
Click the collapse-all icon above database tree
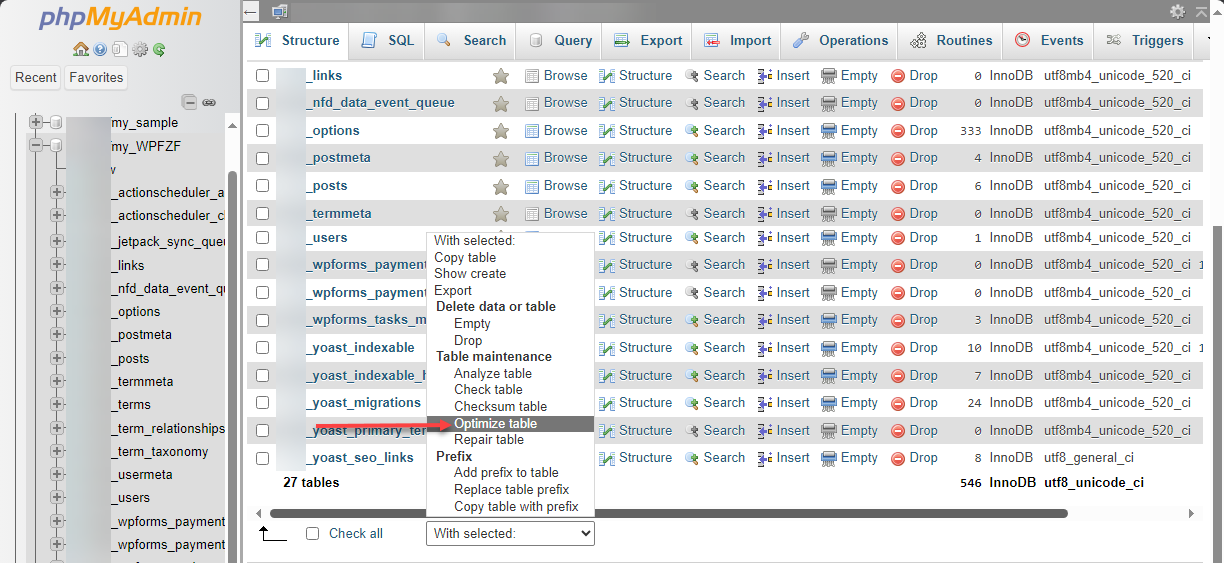click(x=189, y=102)
